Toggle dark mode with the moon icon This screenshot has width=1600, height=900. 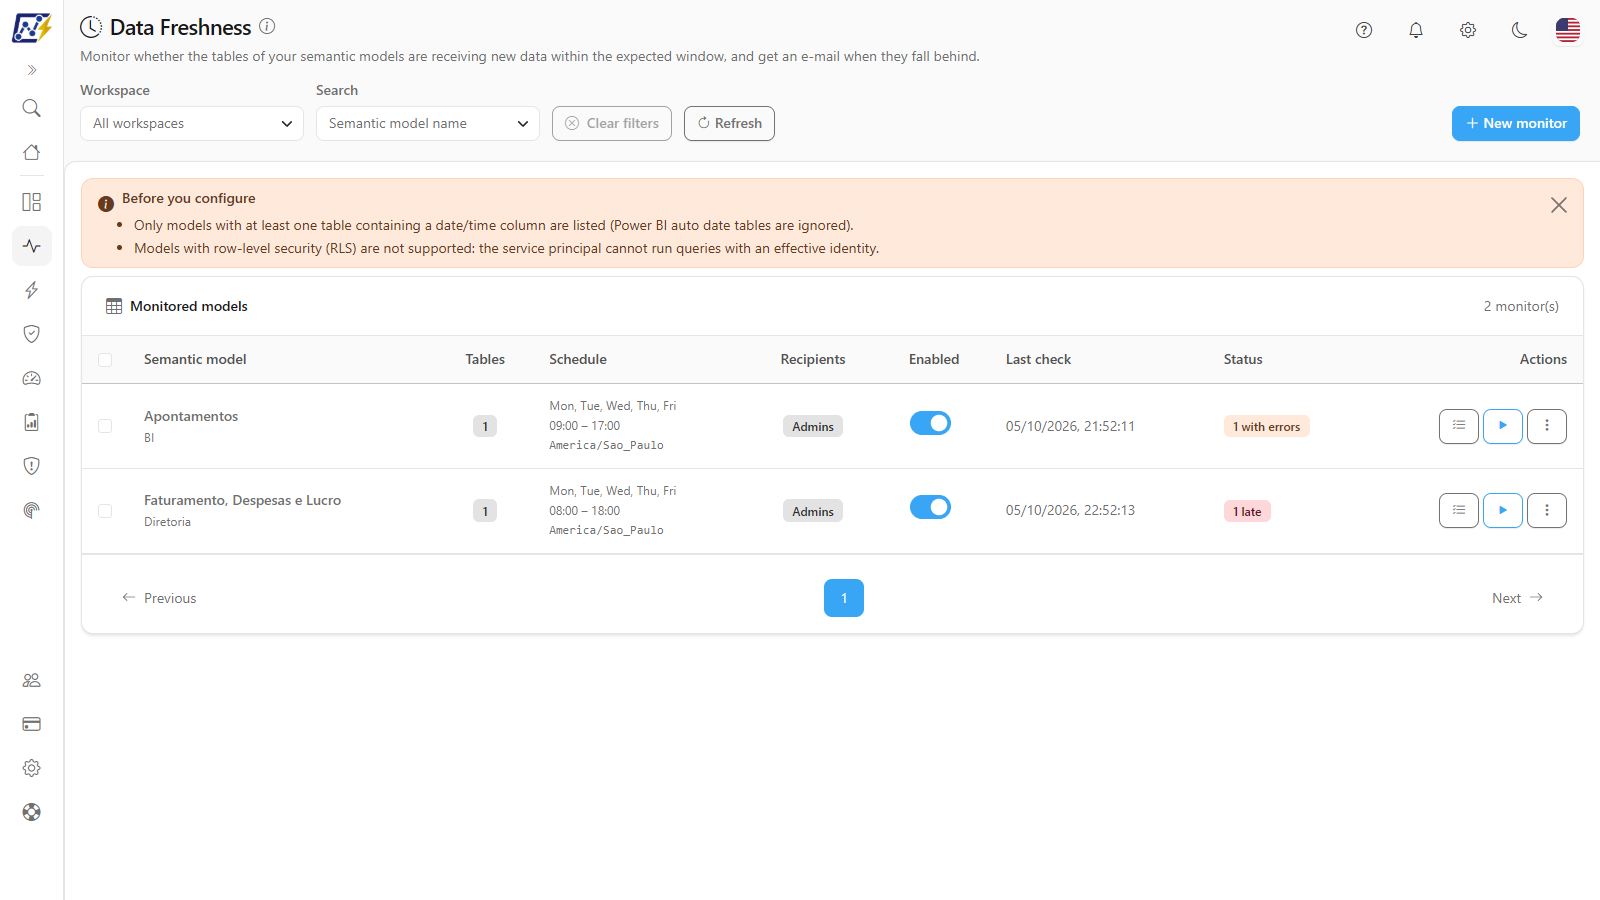pyautogui.click(x=1520, y=30)
